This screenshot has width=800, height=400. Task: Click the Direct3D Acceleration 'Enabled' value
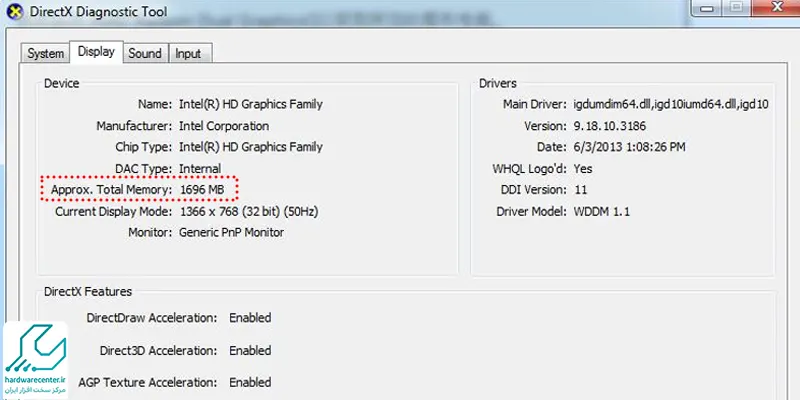250,351
